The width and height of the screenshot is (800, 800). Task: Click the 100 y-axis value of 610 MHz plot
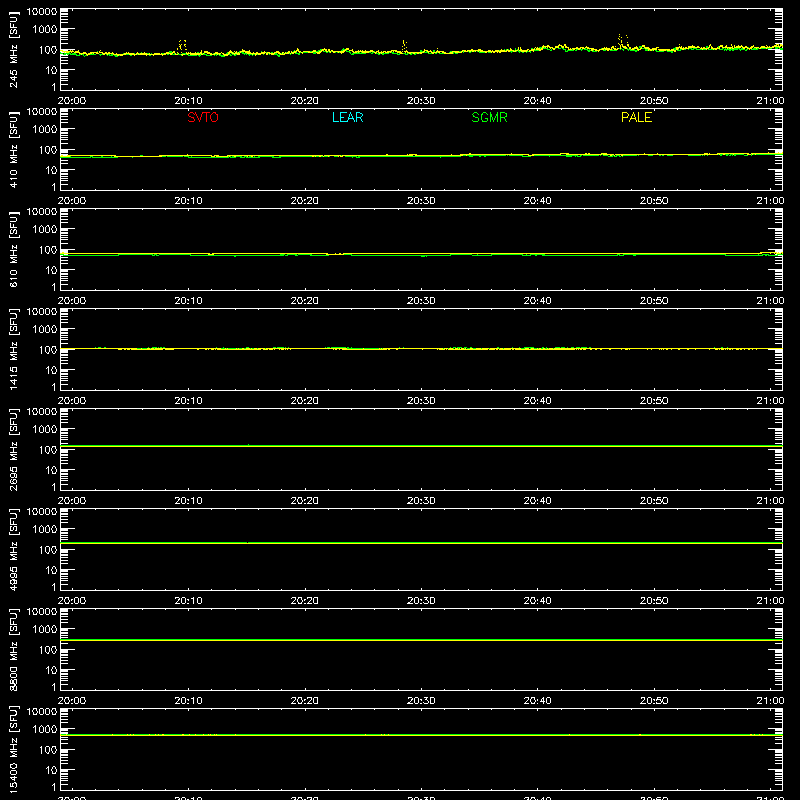[48, 249]
